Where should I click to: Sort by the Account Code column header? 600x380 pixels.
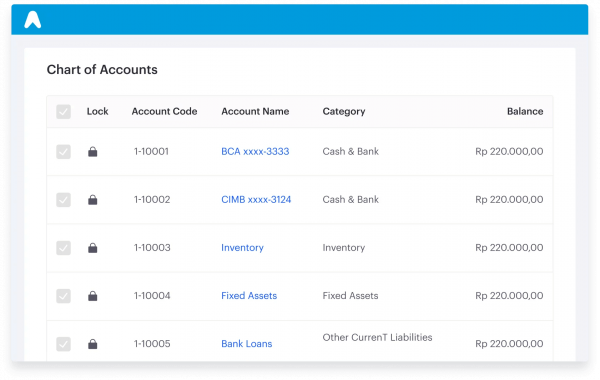165,111
